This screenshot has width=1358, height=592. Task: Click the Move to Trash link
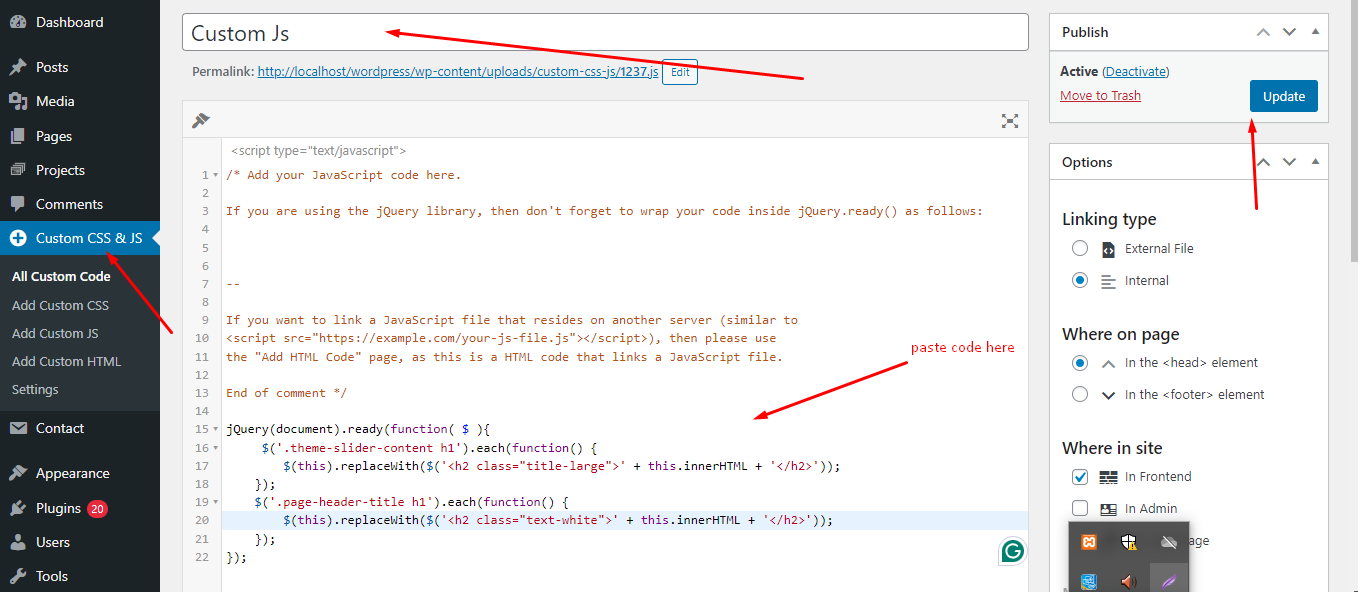1100,96
